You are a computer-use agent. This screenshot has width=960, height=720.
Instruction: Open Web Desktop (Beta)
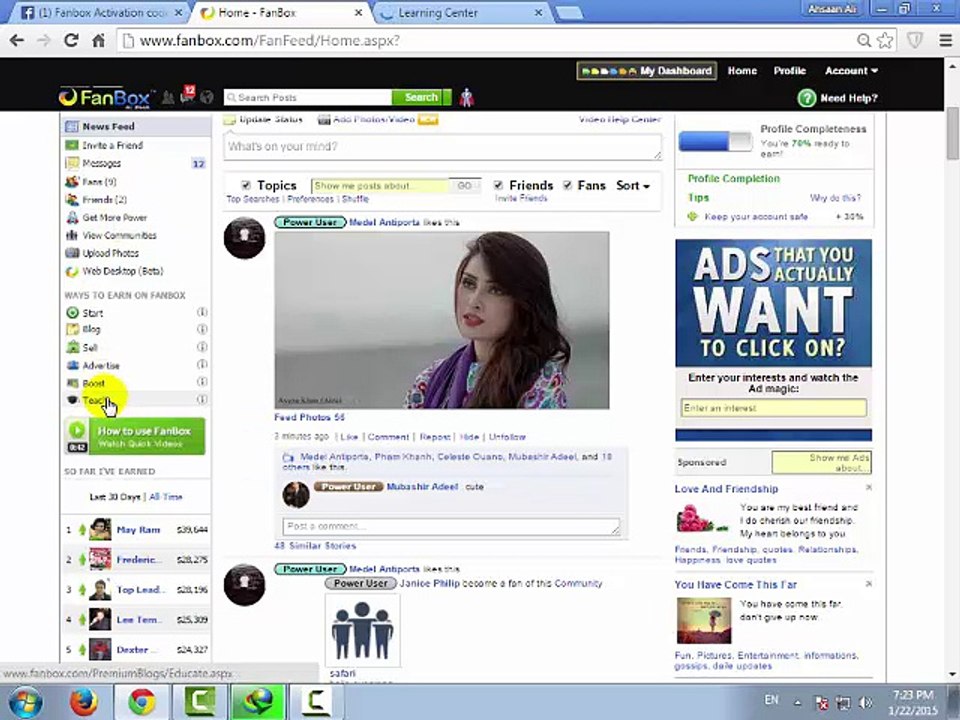tap(122, 271)
